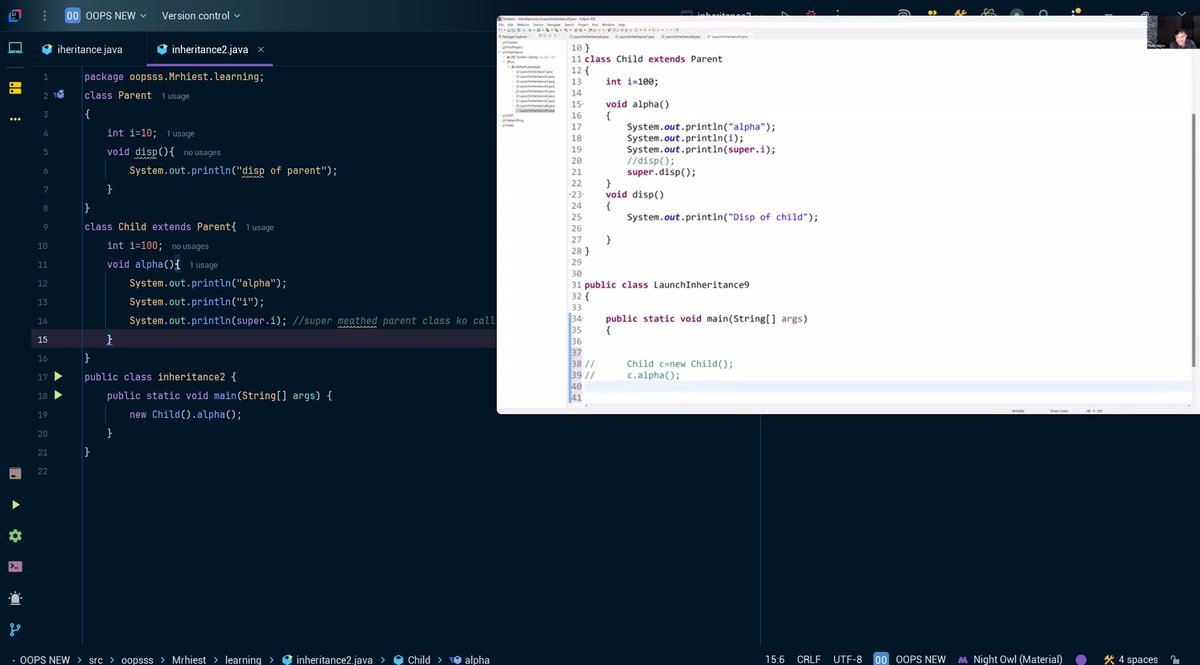The image size is (1200, 665).
Task: Open the Project tool window folder icon
Action: pyautogui.click(x=16, y=89)
